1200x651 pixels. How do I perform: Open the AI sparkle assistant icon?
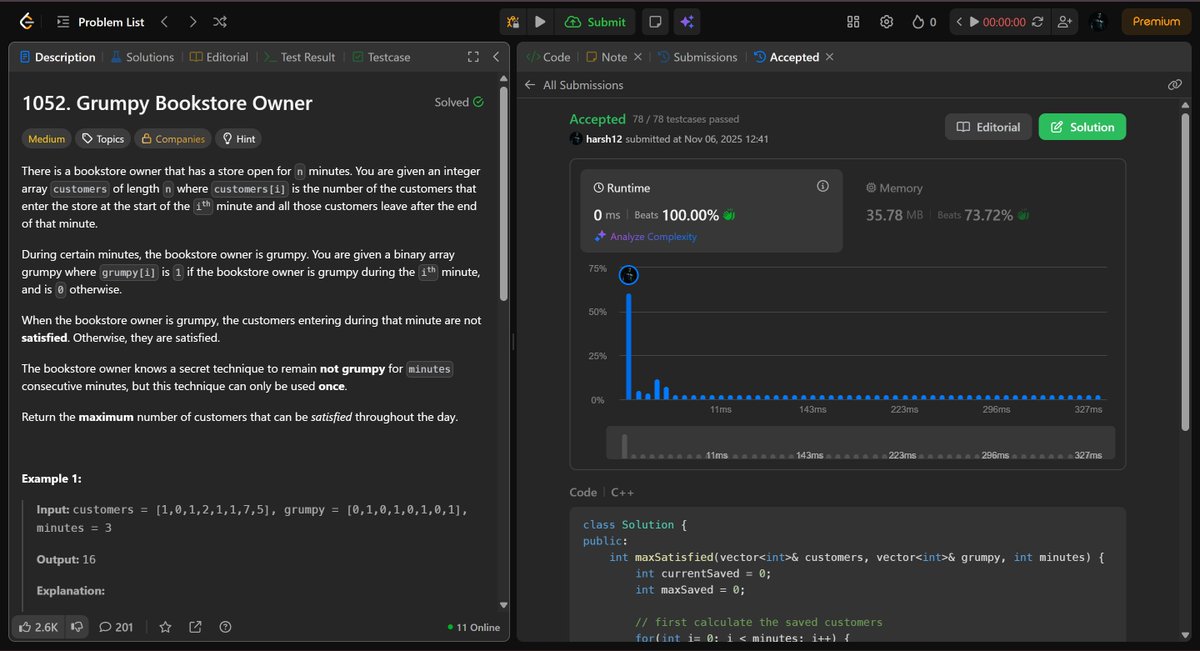click(686, 21)
